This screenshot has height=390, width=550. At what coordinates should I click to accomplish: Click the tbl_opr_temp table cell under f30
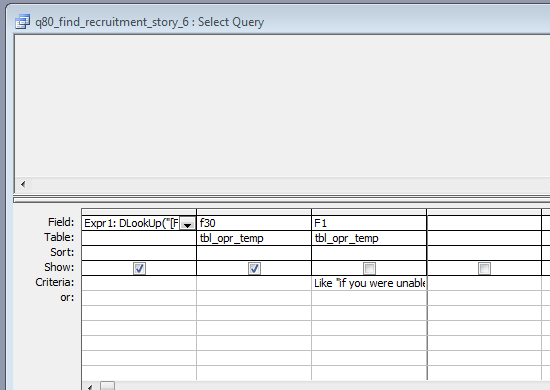pos(254,238)
